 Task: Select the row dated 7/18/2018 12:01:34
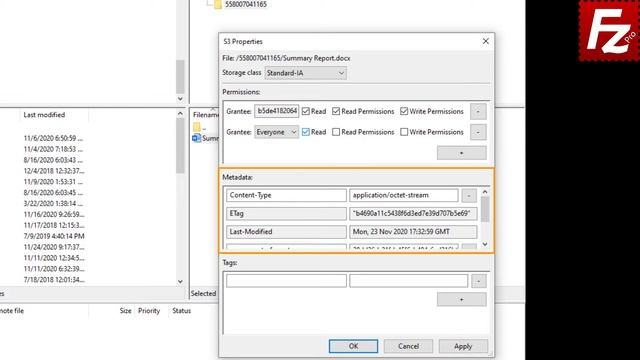click(x=54, y=280)
